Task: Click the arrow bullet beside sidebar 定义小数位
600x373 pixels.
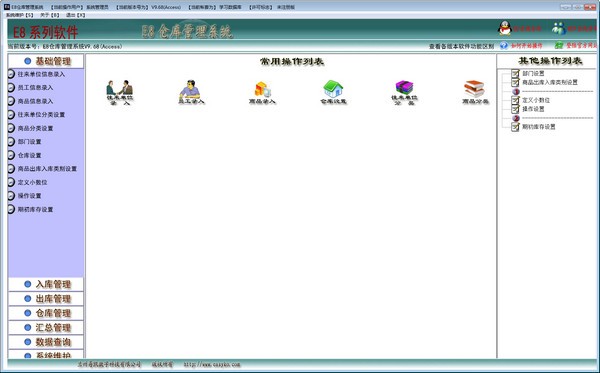Action: click(11, 182)
